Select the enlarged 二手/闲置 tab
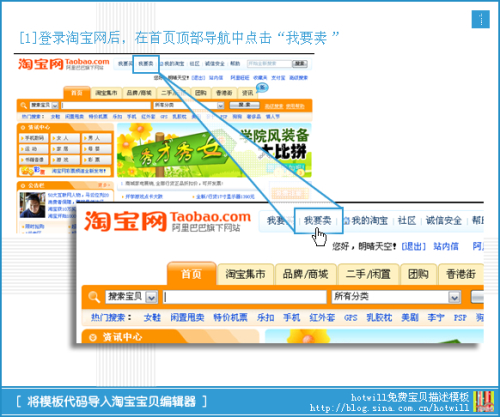This screenshot has width=500, height=417. [x=368, y=274]
